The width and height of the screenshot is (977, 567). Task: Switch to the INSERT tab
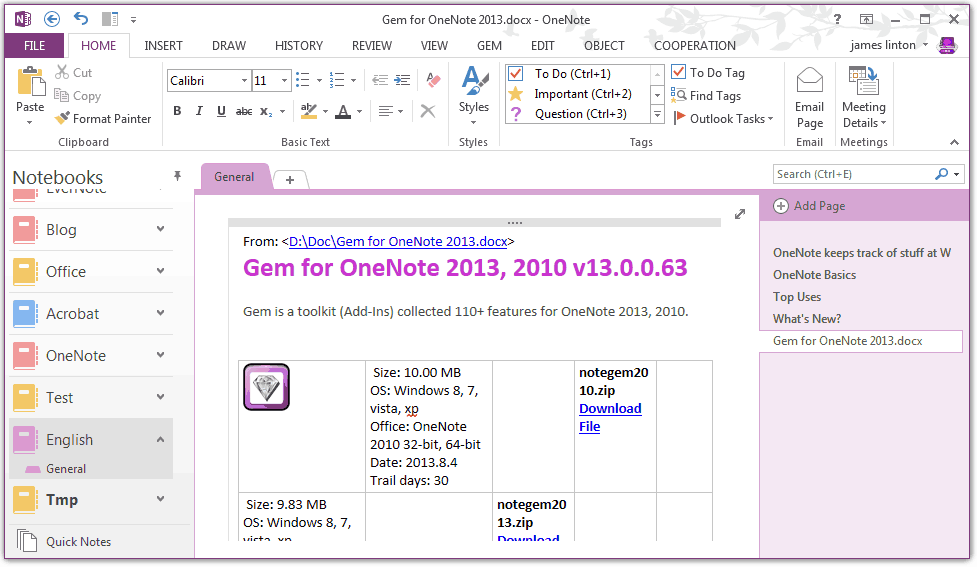163,45
